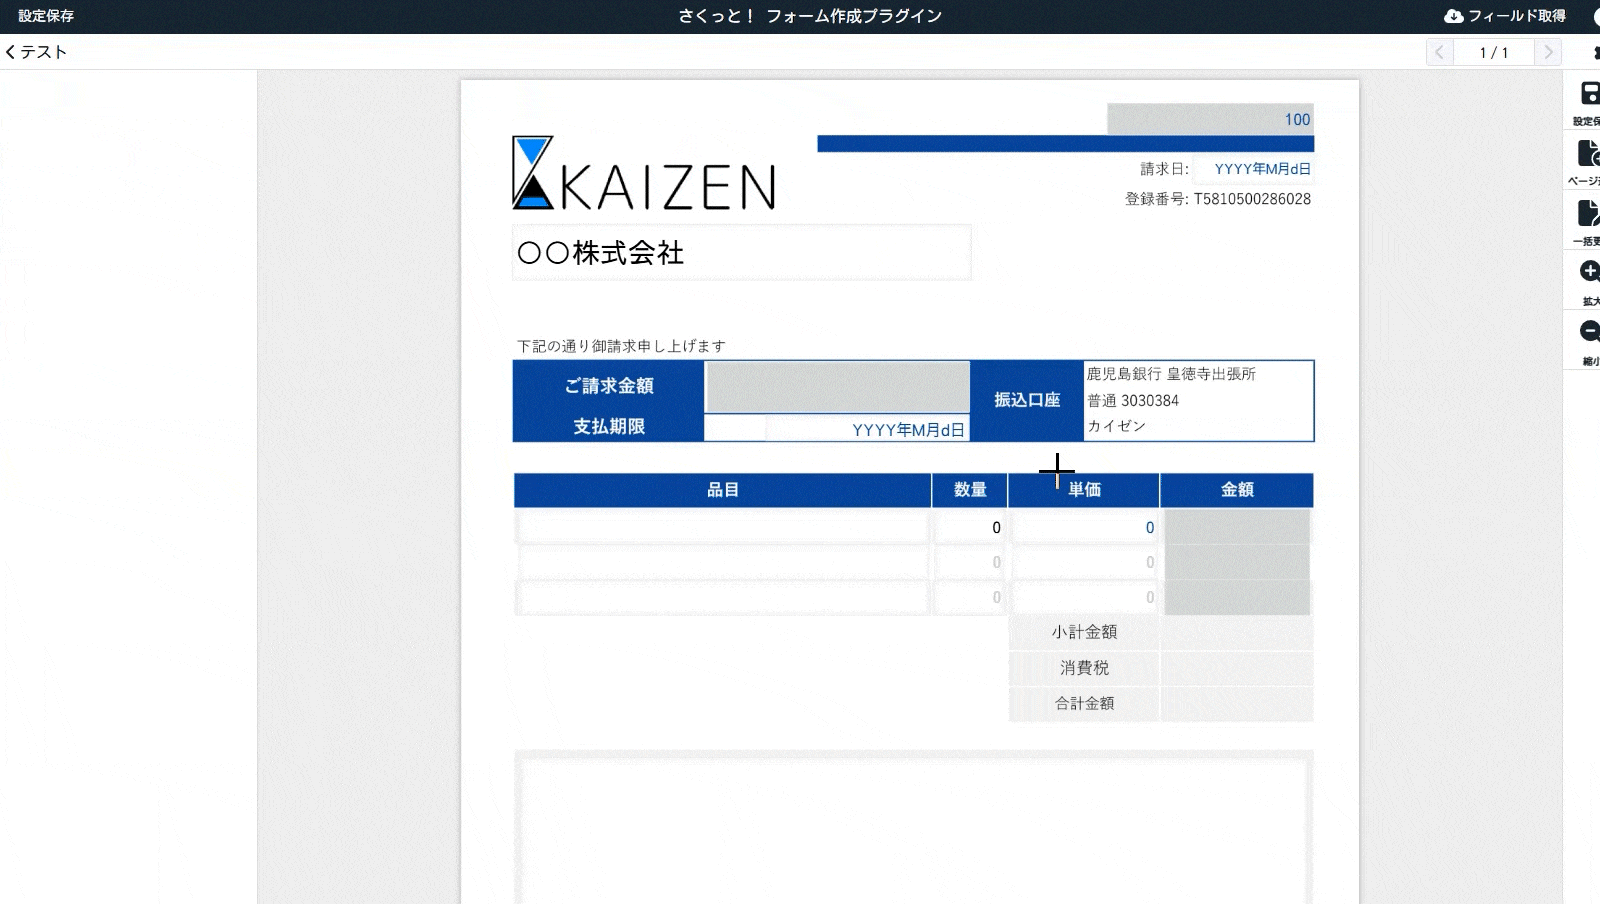1600x904 pixels.
Task: Click the 金額 column header
Action: 1237,489
